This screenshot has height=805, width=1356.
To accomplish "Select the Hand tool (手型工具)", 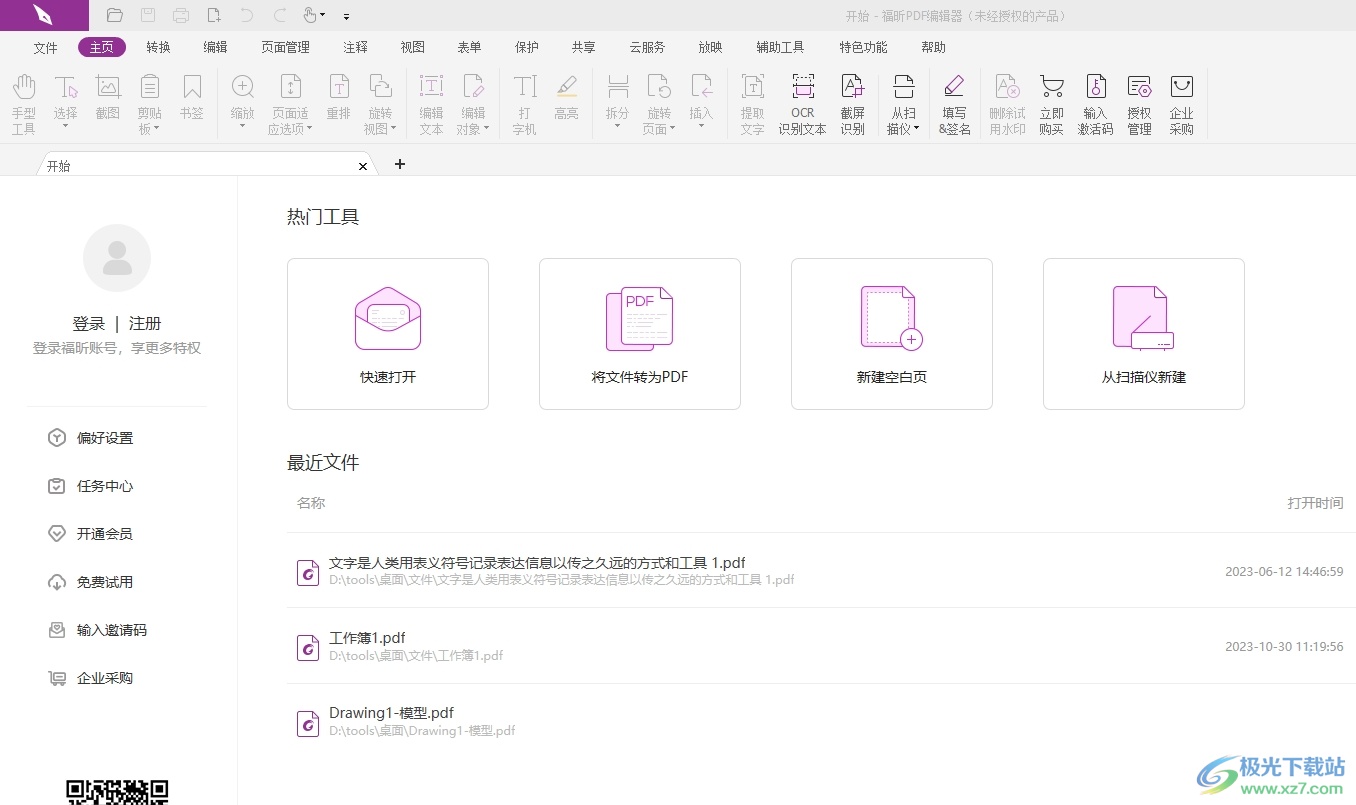I will (24, 104).
